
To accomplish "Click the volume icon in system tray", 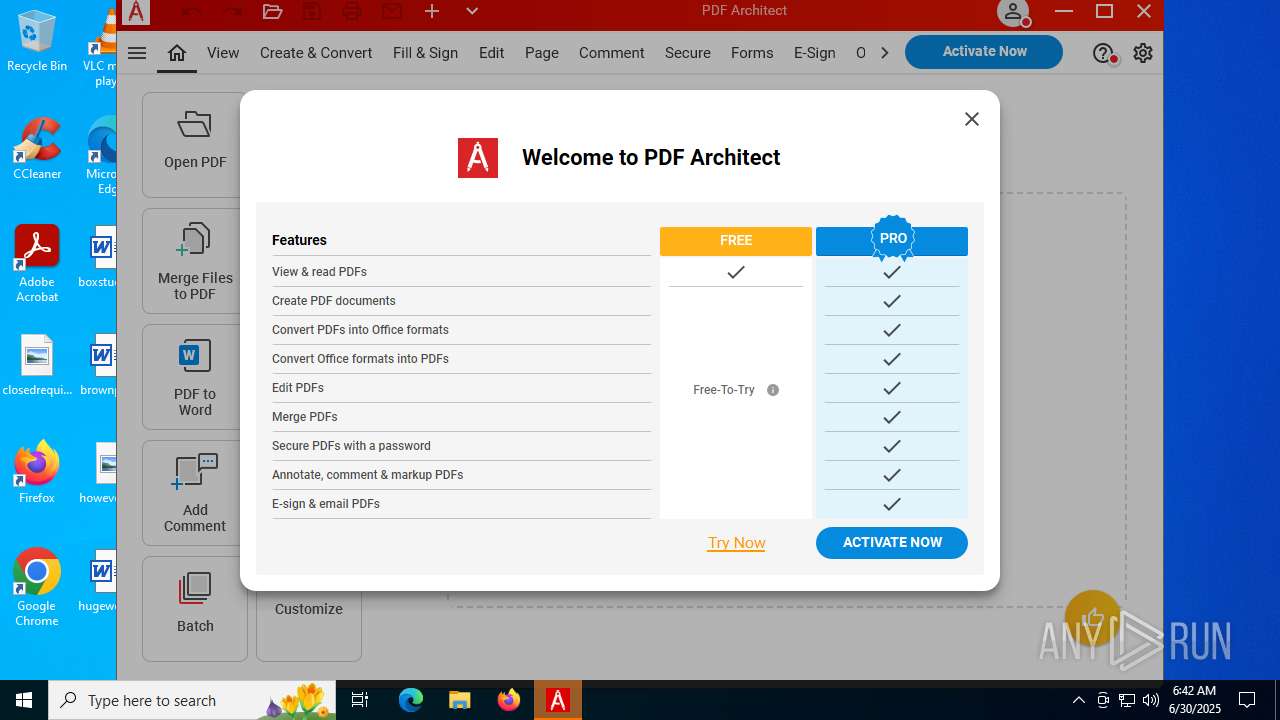I will (1151, 700).
